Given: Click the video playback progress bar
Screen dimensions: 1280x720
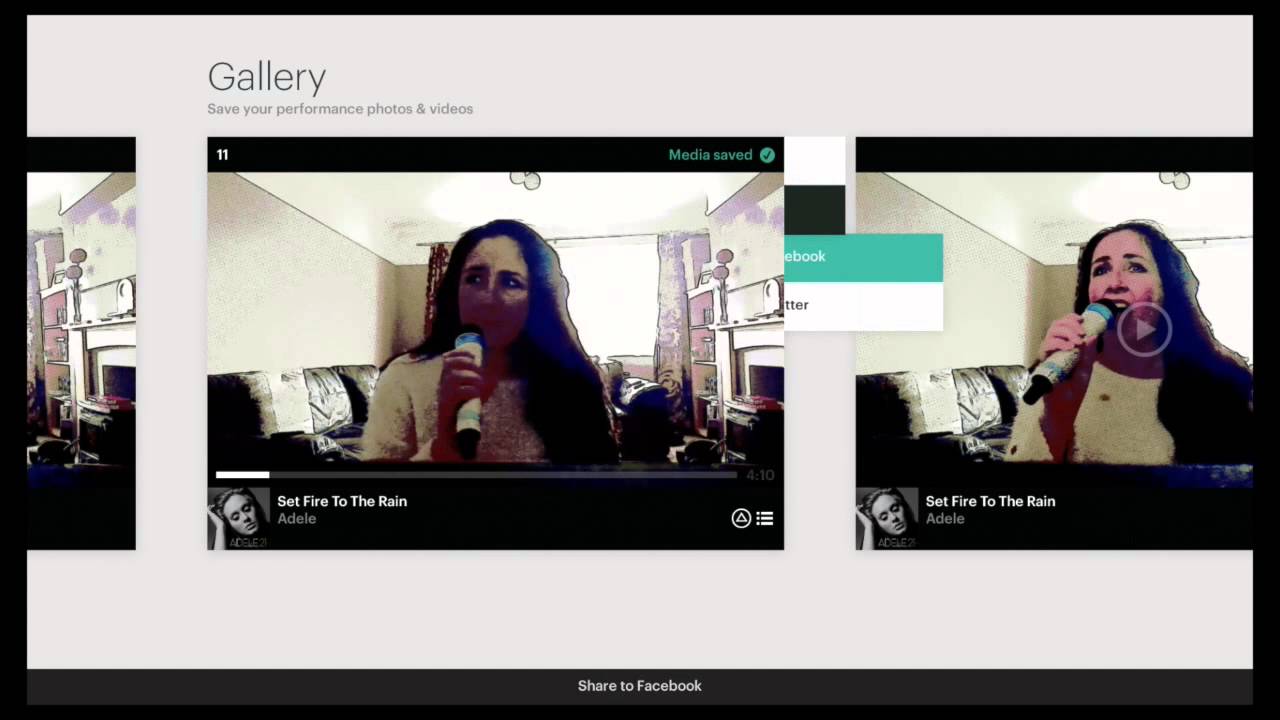Looking at the screenshot, I should click(x=476, y=475).
